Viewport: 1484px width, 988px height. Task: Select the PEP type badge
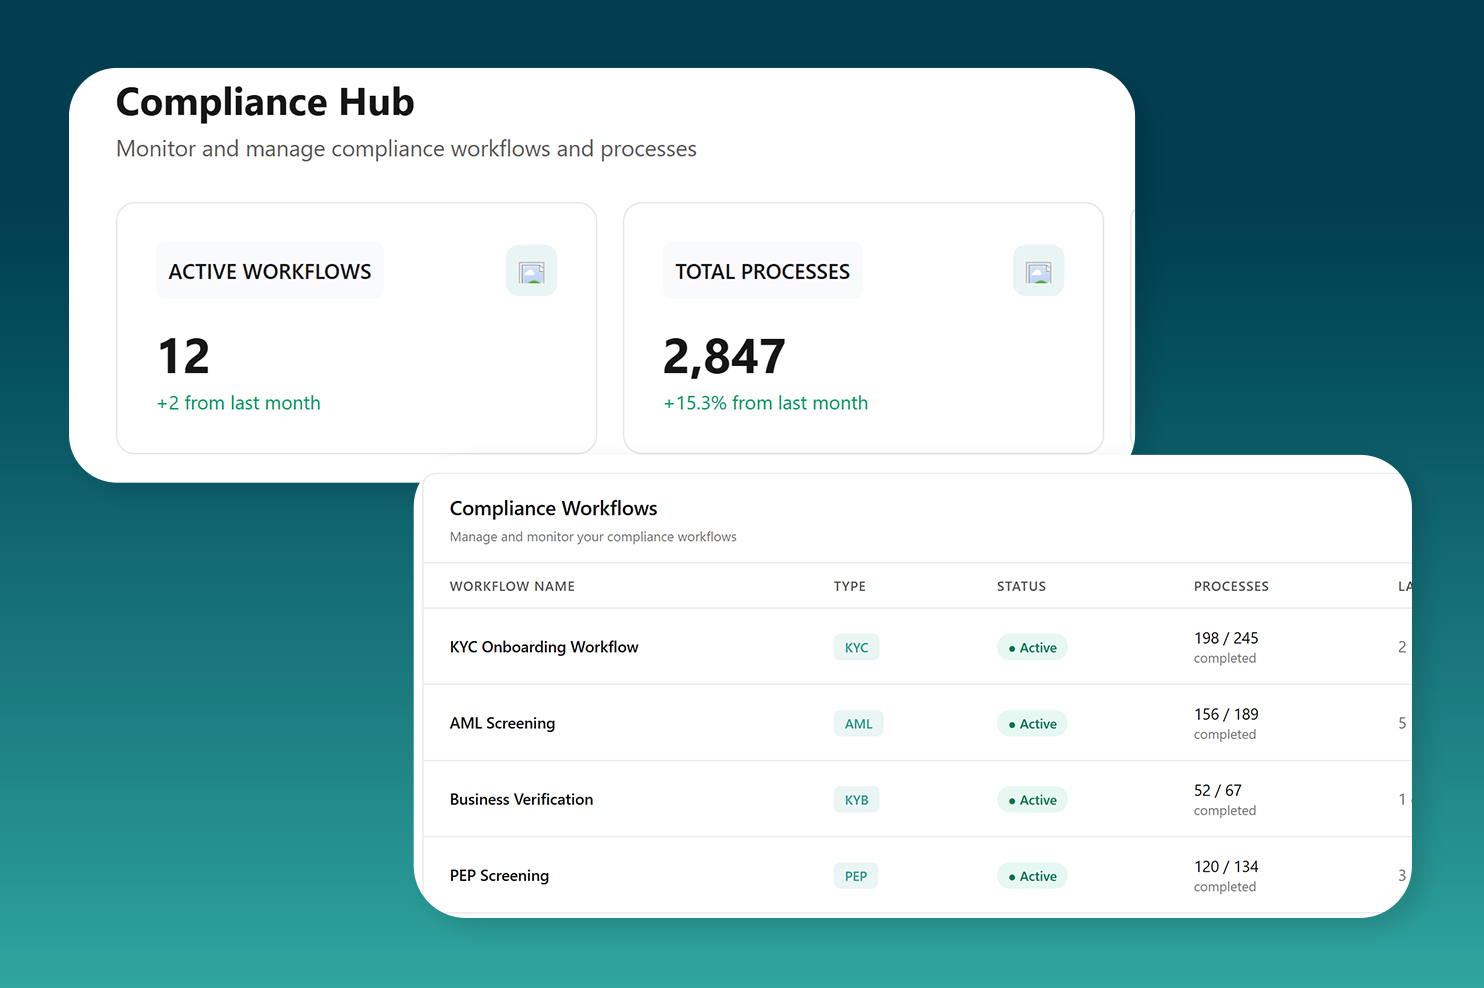tap(855, 875)
